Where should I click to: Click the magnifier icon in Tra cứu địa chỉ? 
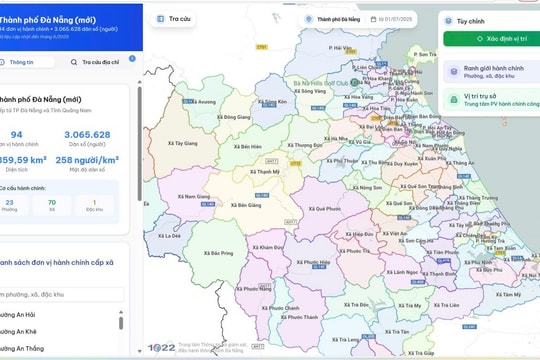pos(74,62)
